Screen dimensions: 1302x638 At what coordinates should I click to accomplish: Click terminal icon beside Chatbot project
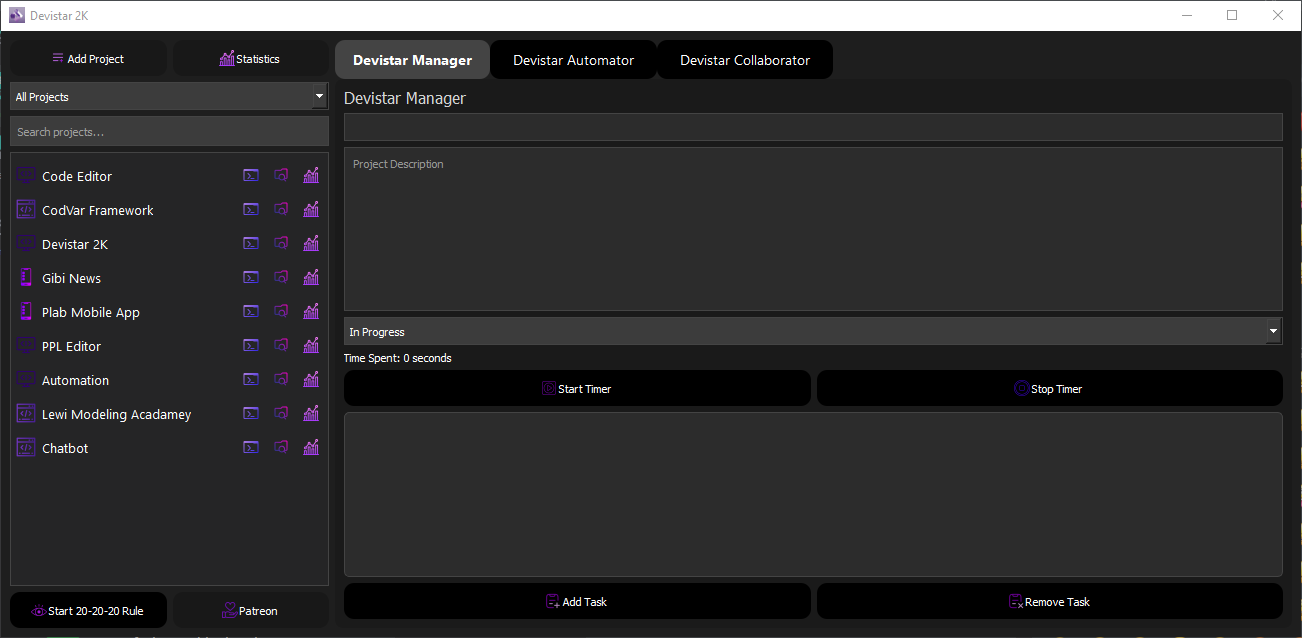tap(250, 447)
